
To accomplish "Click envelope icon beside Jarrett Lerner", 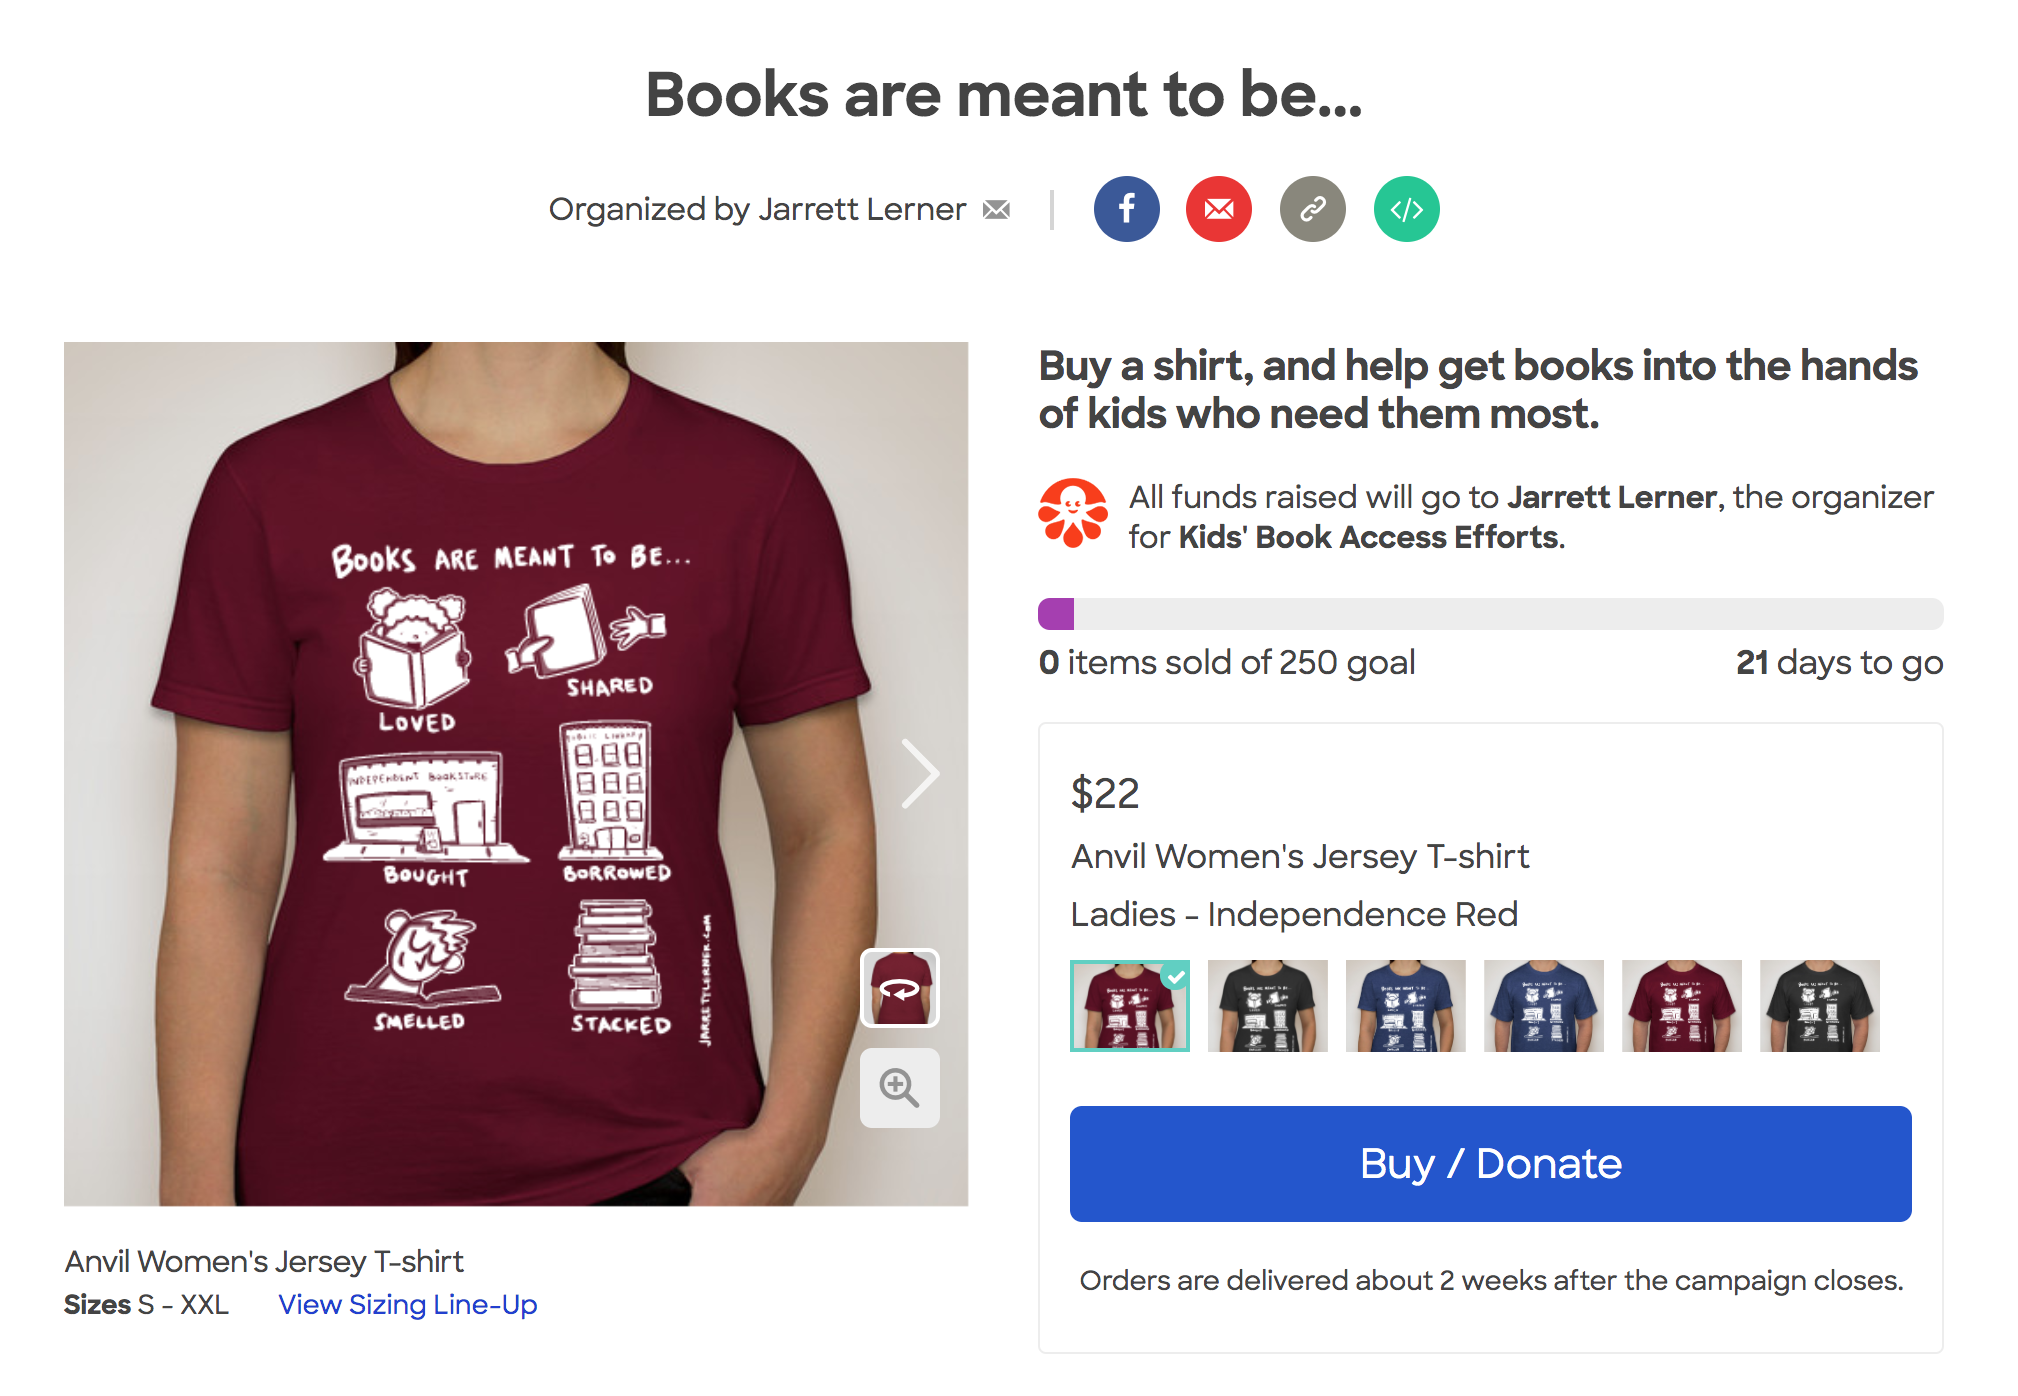I will (x=996, y=210).
